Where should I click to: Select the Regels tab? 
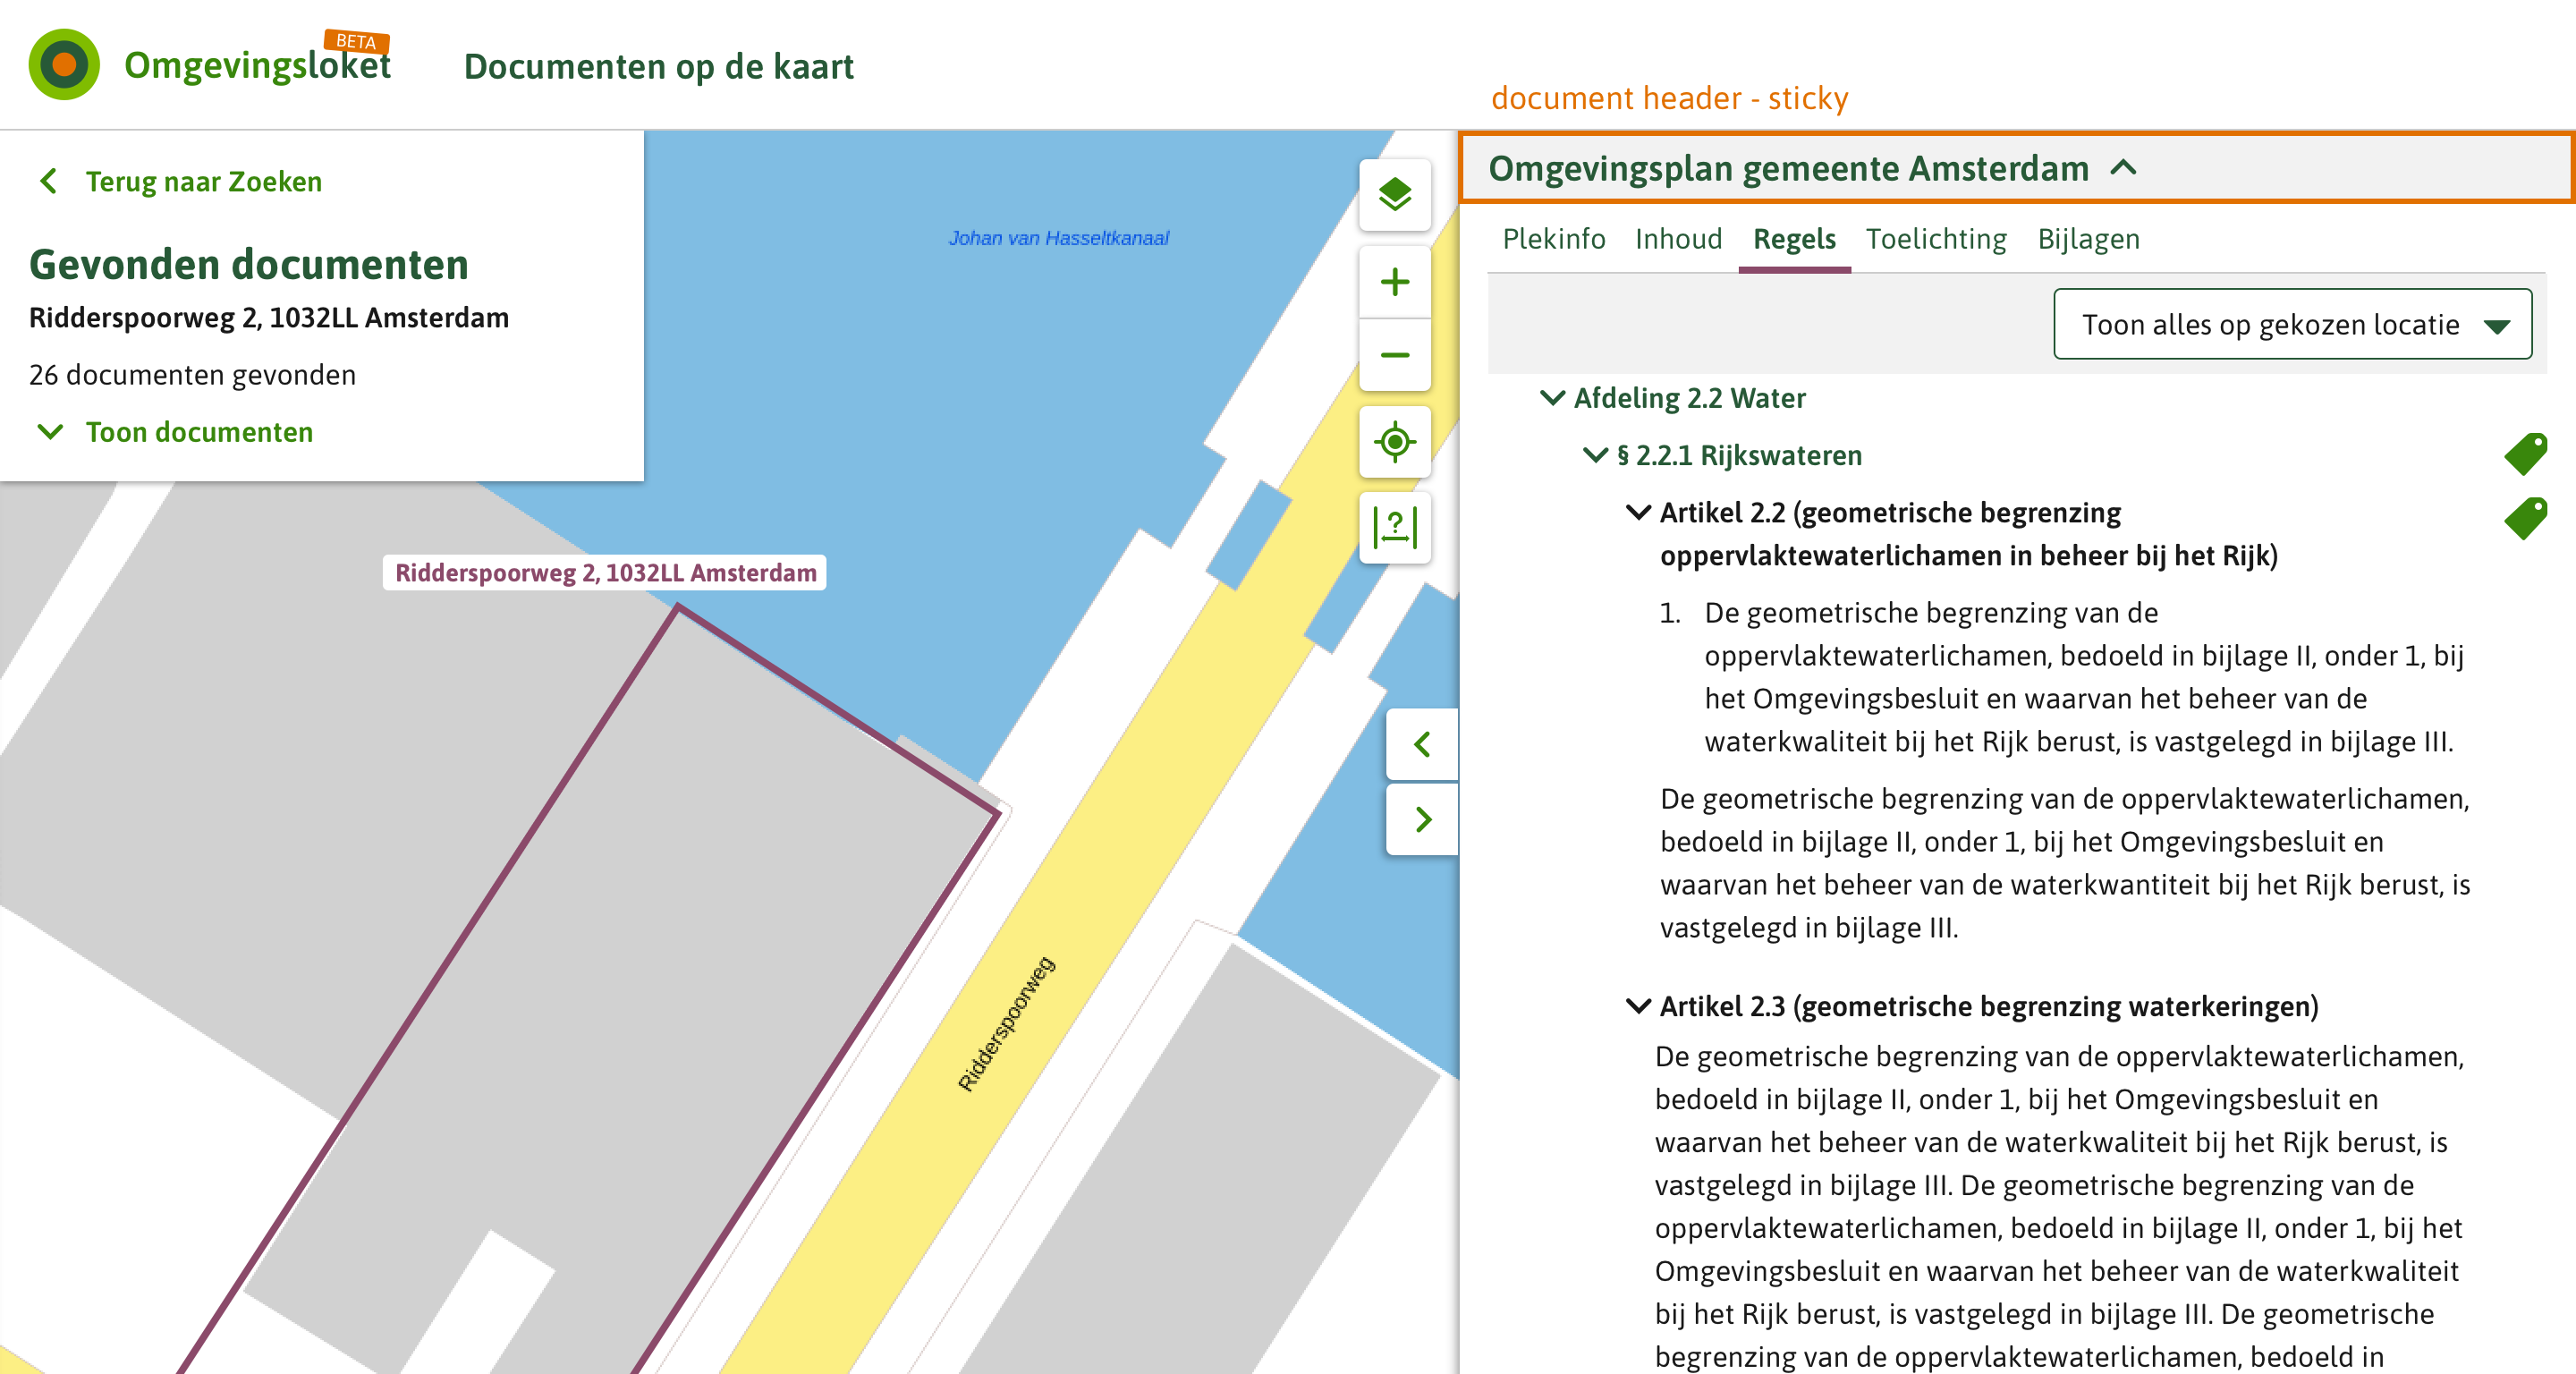click(1794, 239)
